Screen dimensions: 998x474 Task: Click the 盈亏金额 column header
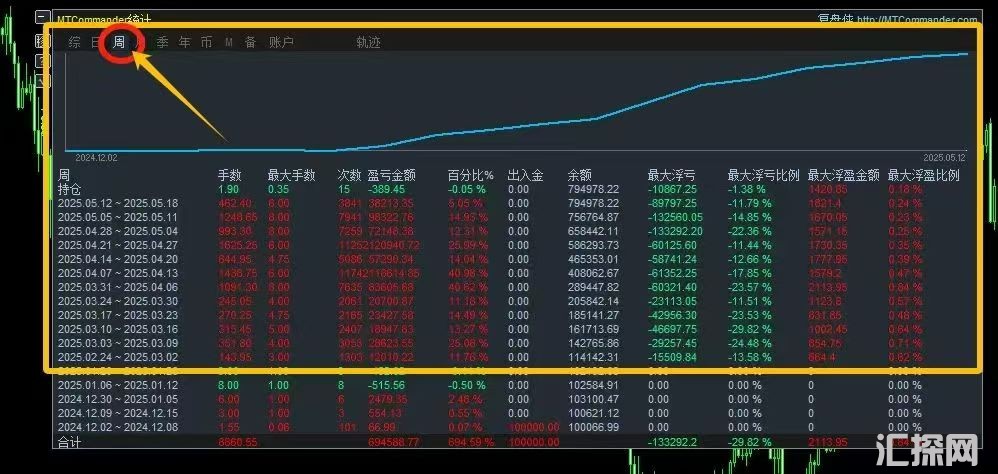(x=391, y=176)
